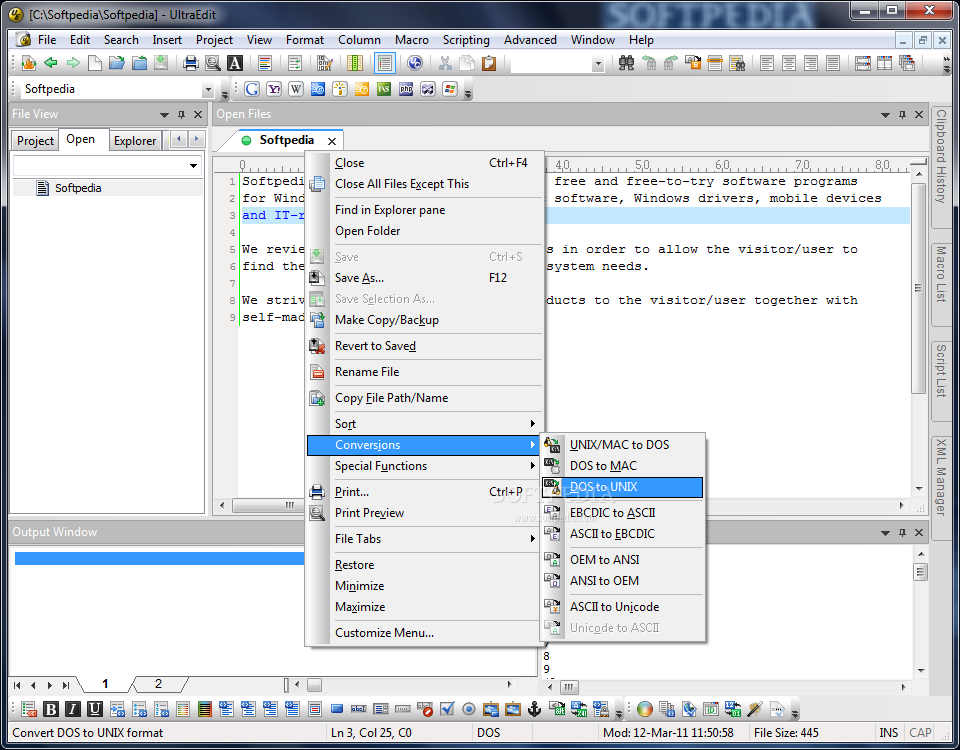
Task: Open the Format menu
Action: coord(304,40)
